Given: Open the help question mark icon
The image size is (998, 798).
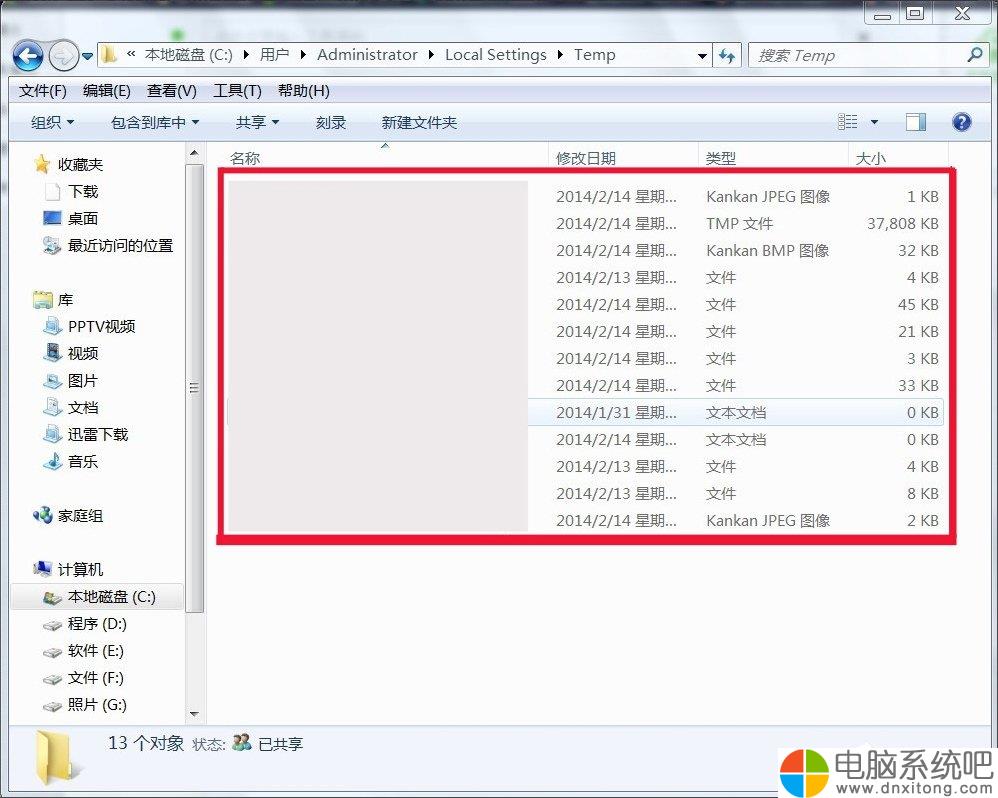Looking at the screenshot, I should coord(961,122).
